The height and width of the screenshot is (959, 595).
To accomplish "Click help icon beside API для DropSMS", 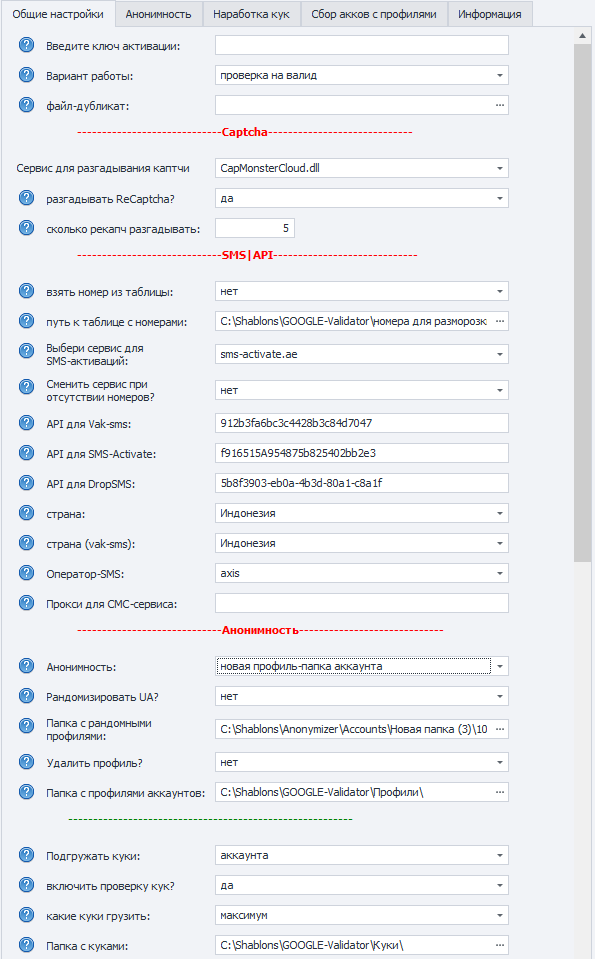I will click(x=26, y=483).
